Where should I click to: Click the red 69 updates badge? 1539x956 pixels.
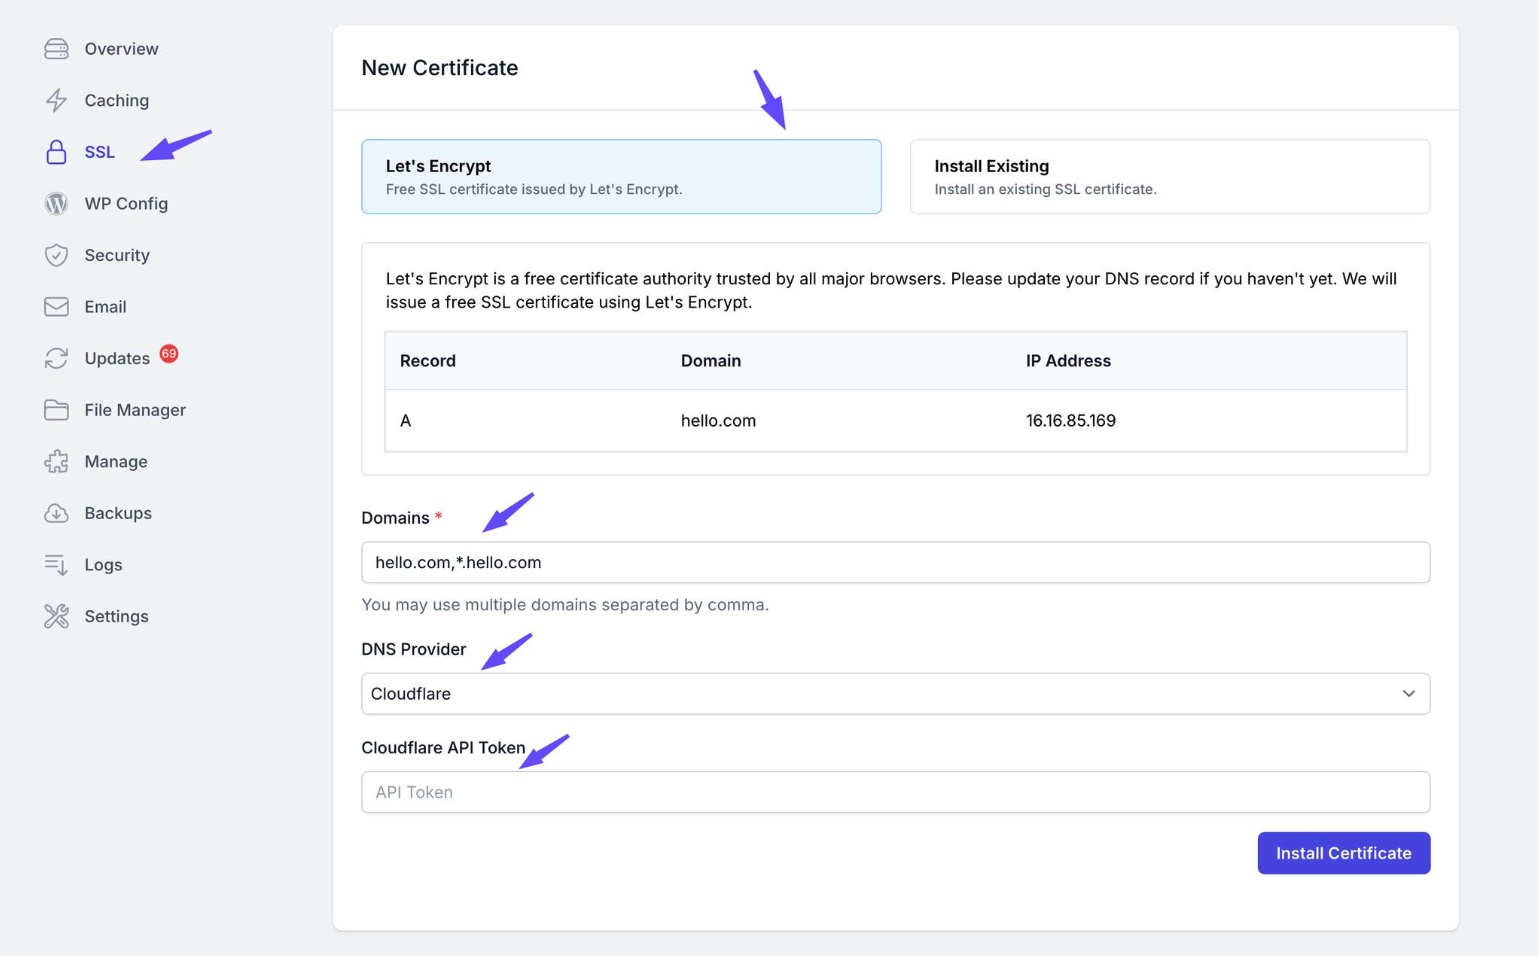(169, 353)
